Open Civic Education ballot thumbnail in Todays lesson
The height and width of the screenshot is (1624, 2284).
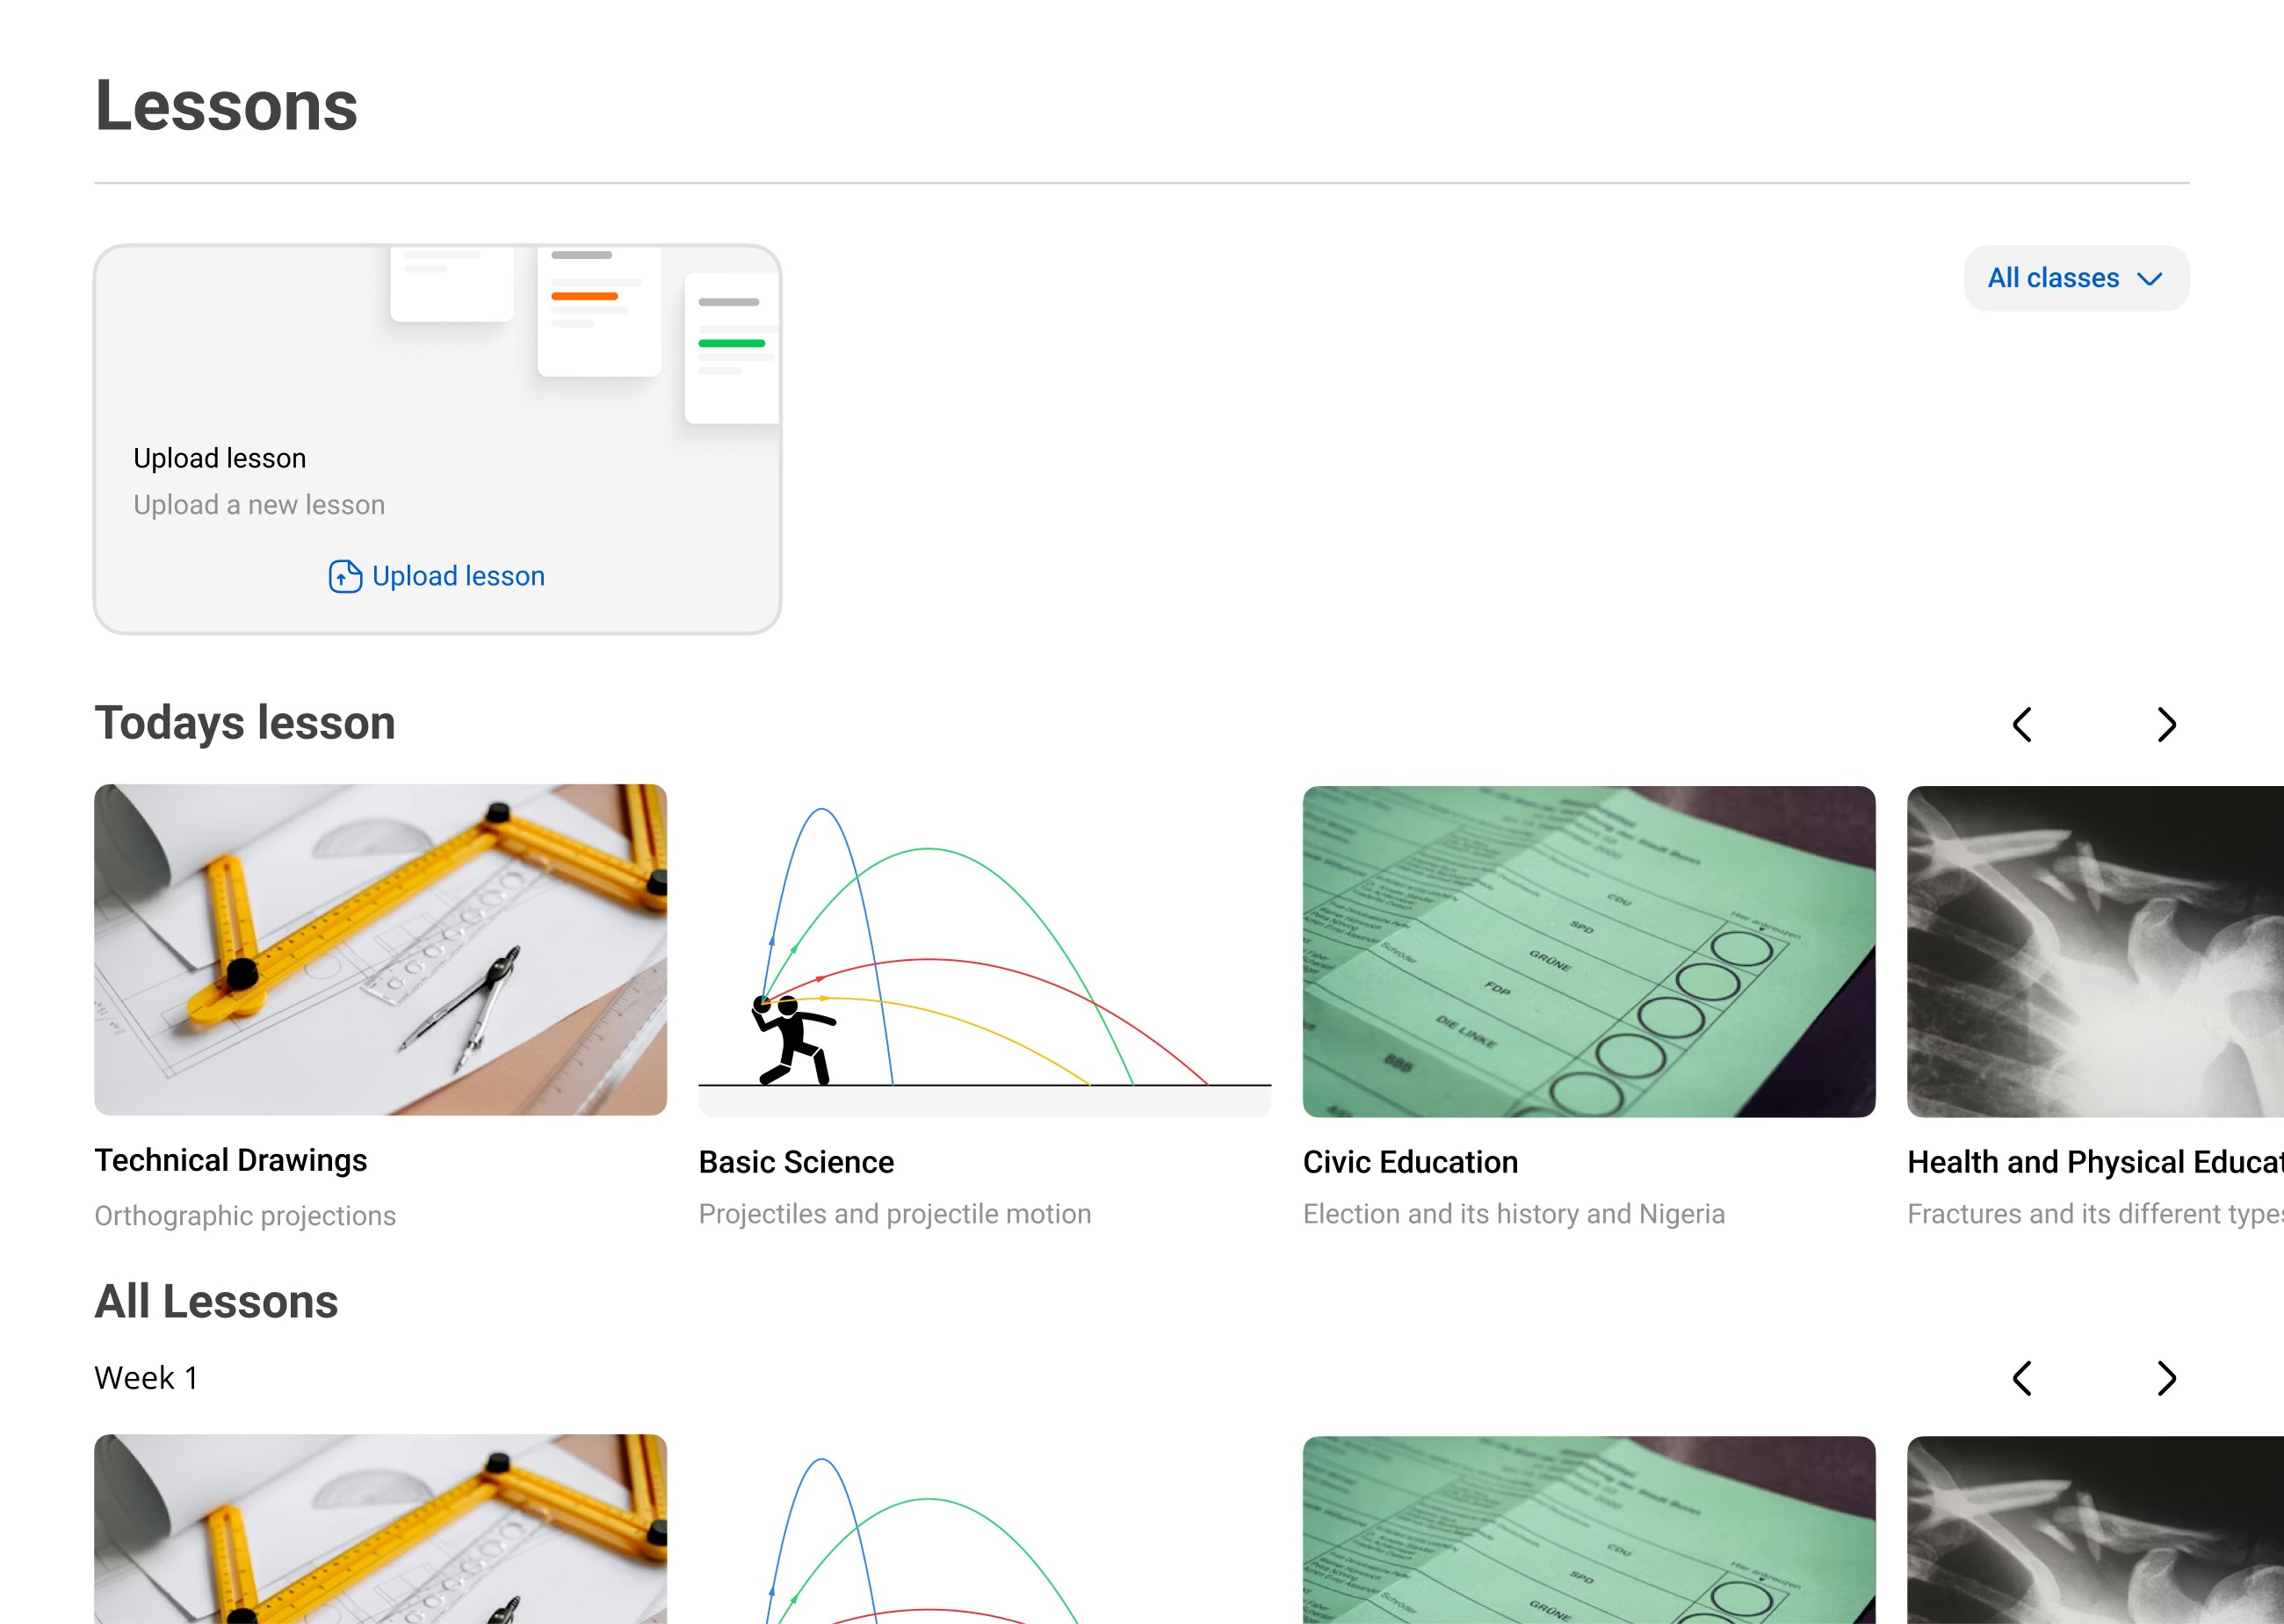tap(1588, 951)
